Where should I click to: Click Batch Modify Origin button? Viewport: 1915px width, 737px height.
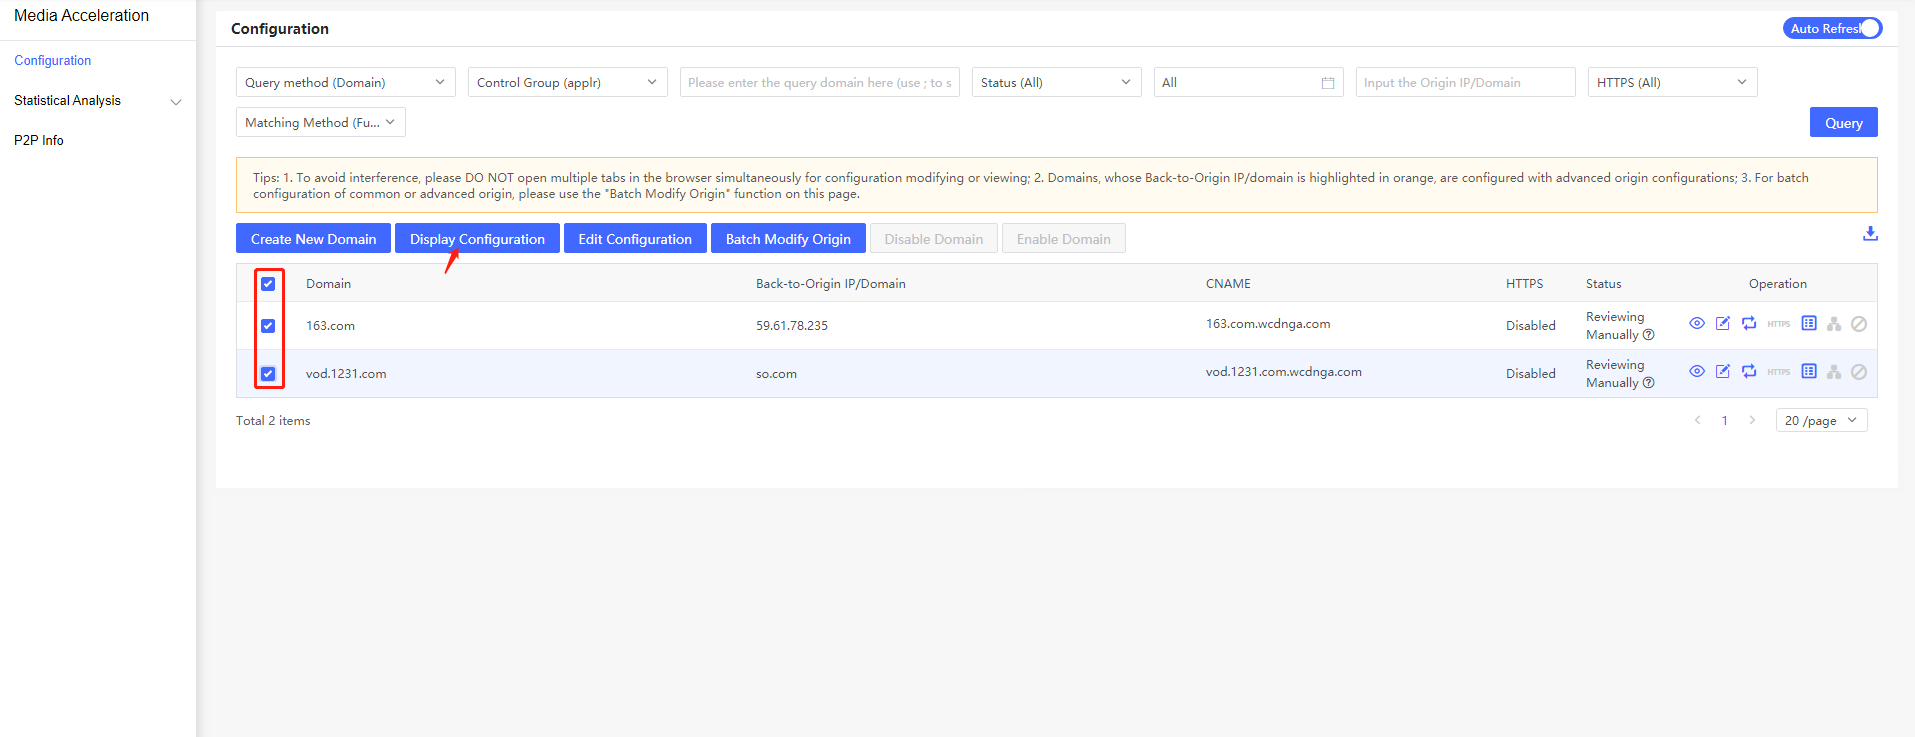tap(788, 238)
